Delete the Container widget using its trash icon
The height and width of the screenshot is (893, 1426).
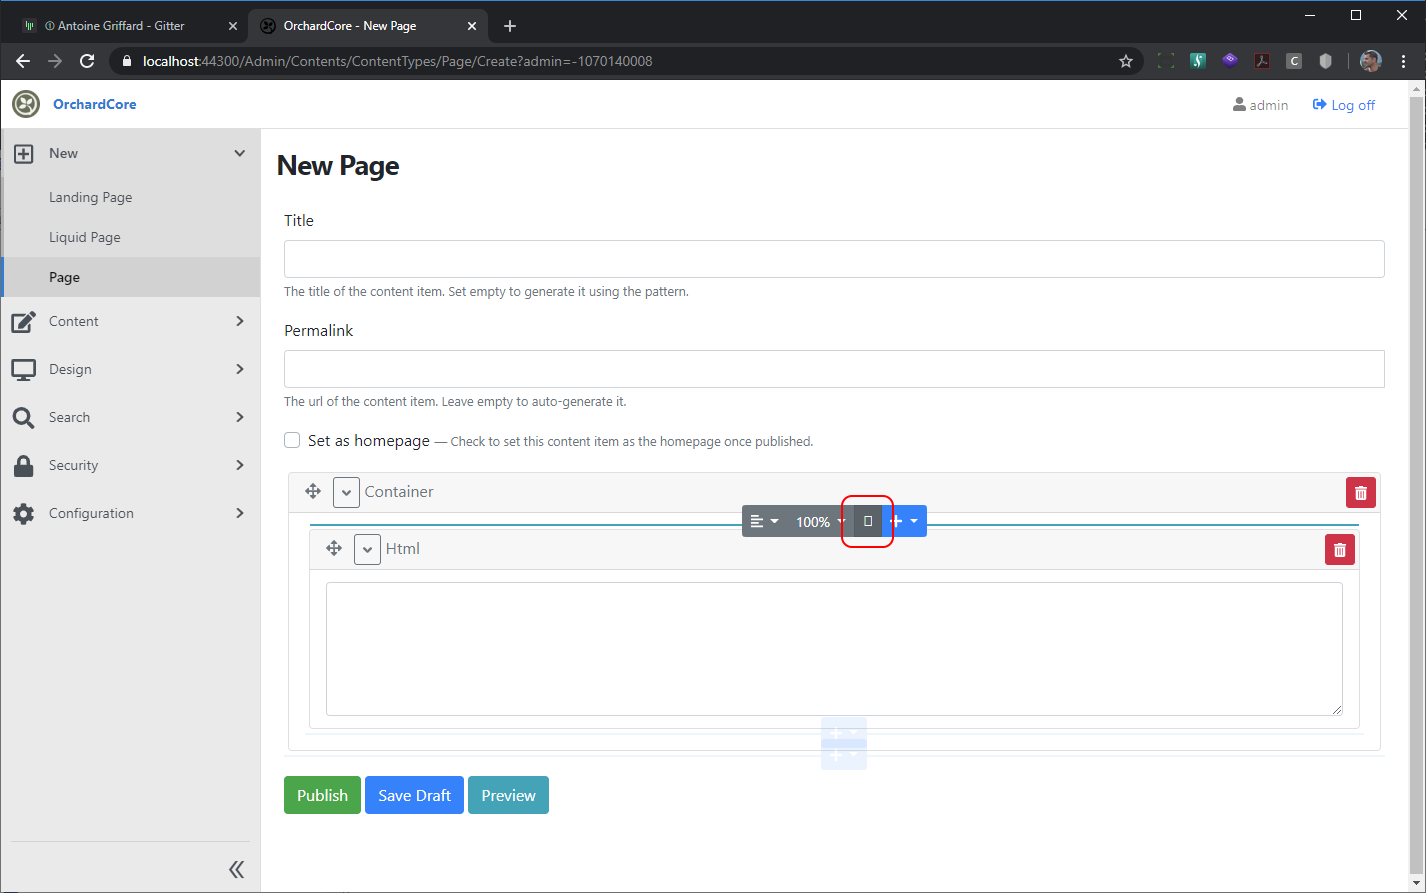pyautogui.click(x=1360, y=491)
